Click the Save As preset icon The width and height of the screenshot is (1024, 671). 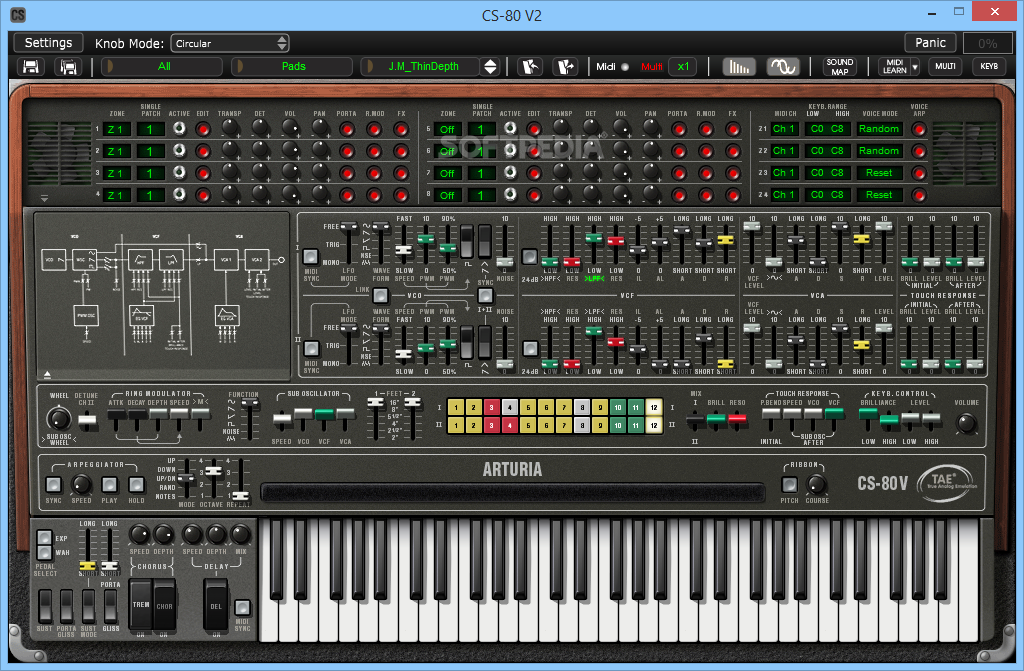point(69,67)
